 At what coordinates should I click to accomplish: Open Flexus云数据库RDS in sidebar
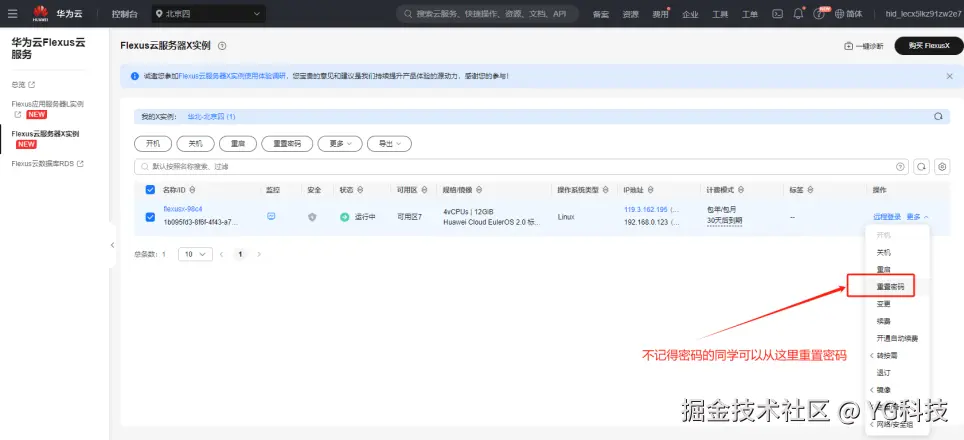coord(47,164)
